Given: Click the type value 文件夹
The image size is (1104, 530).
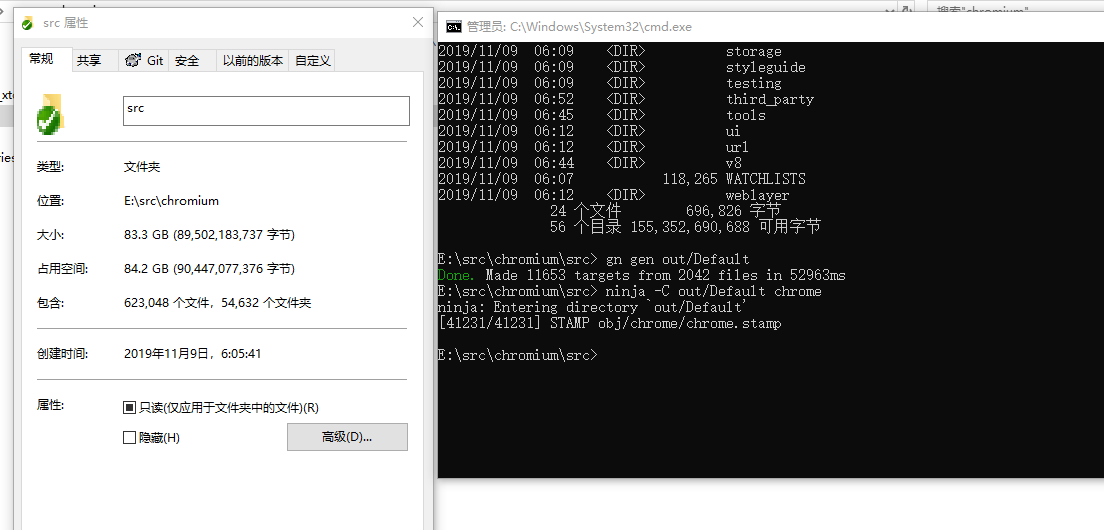Looking at the screenshot, I should pos(142,168).
